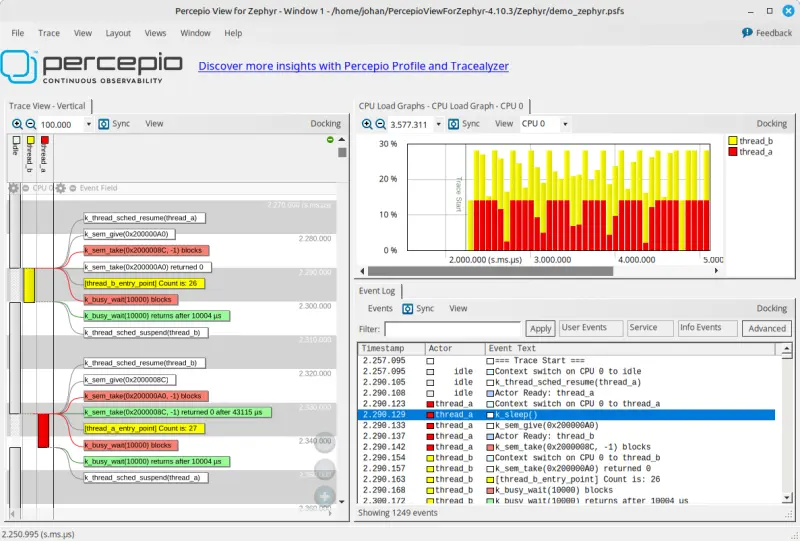Open the Trace View zoom level dropdown
The width and height of the screenshot is (800, 541).
point(88,125)
